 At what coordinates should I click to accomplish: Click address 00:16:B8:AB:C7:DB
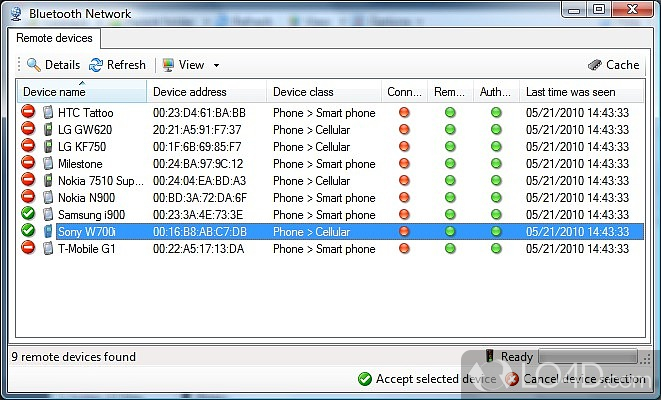click(x=200, y=232)
